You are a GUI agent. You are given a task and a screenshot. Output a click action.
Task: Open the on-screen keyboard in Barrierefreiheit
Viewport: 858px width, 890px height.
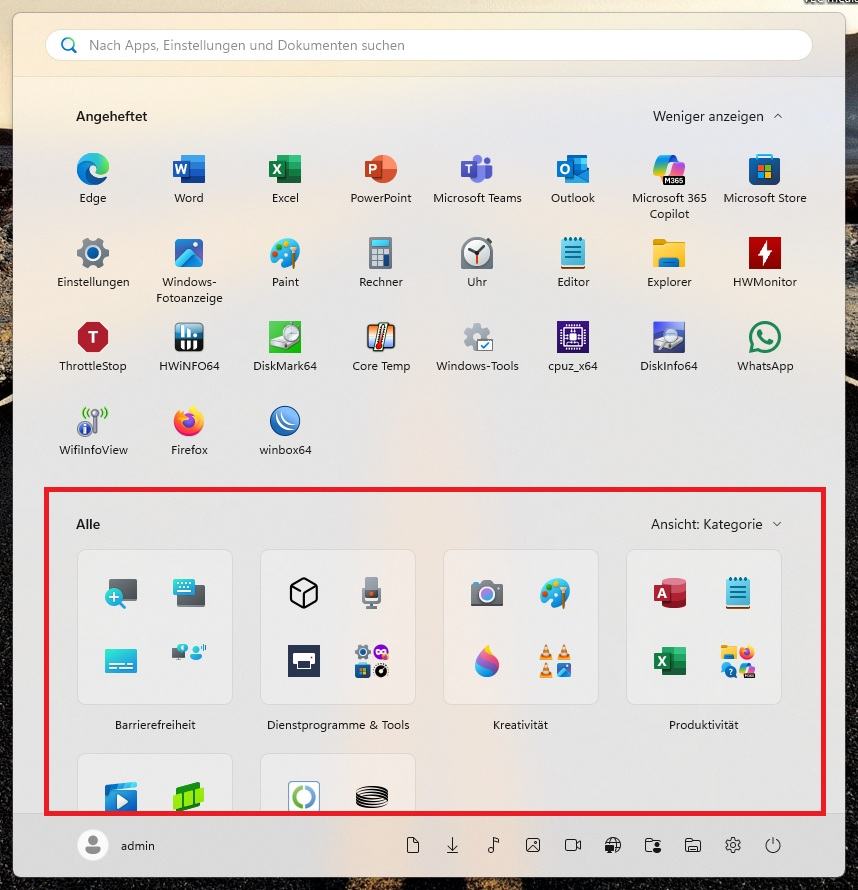189,594
